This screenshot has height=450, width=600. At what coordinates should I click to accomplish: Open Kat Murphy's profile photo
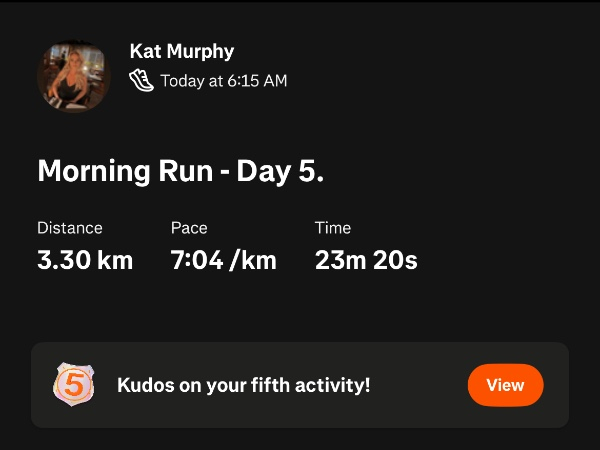pos(72,76)
